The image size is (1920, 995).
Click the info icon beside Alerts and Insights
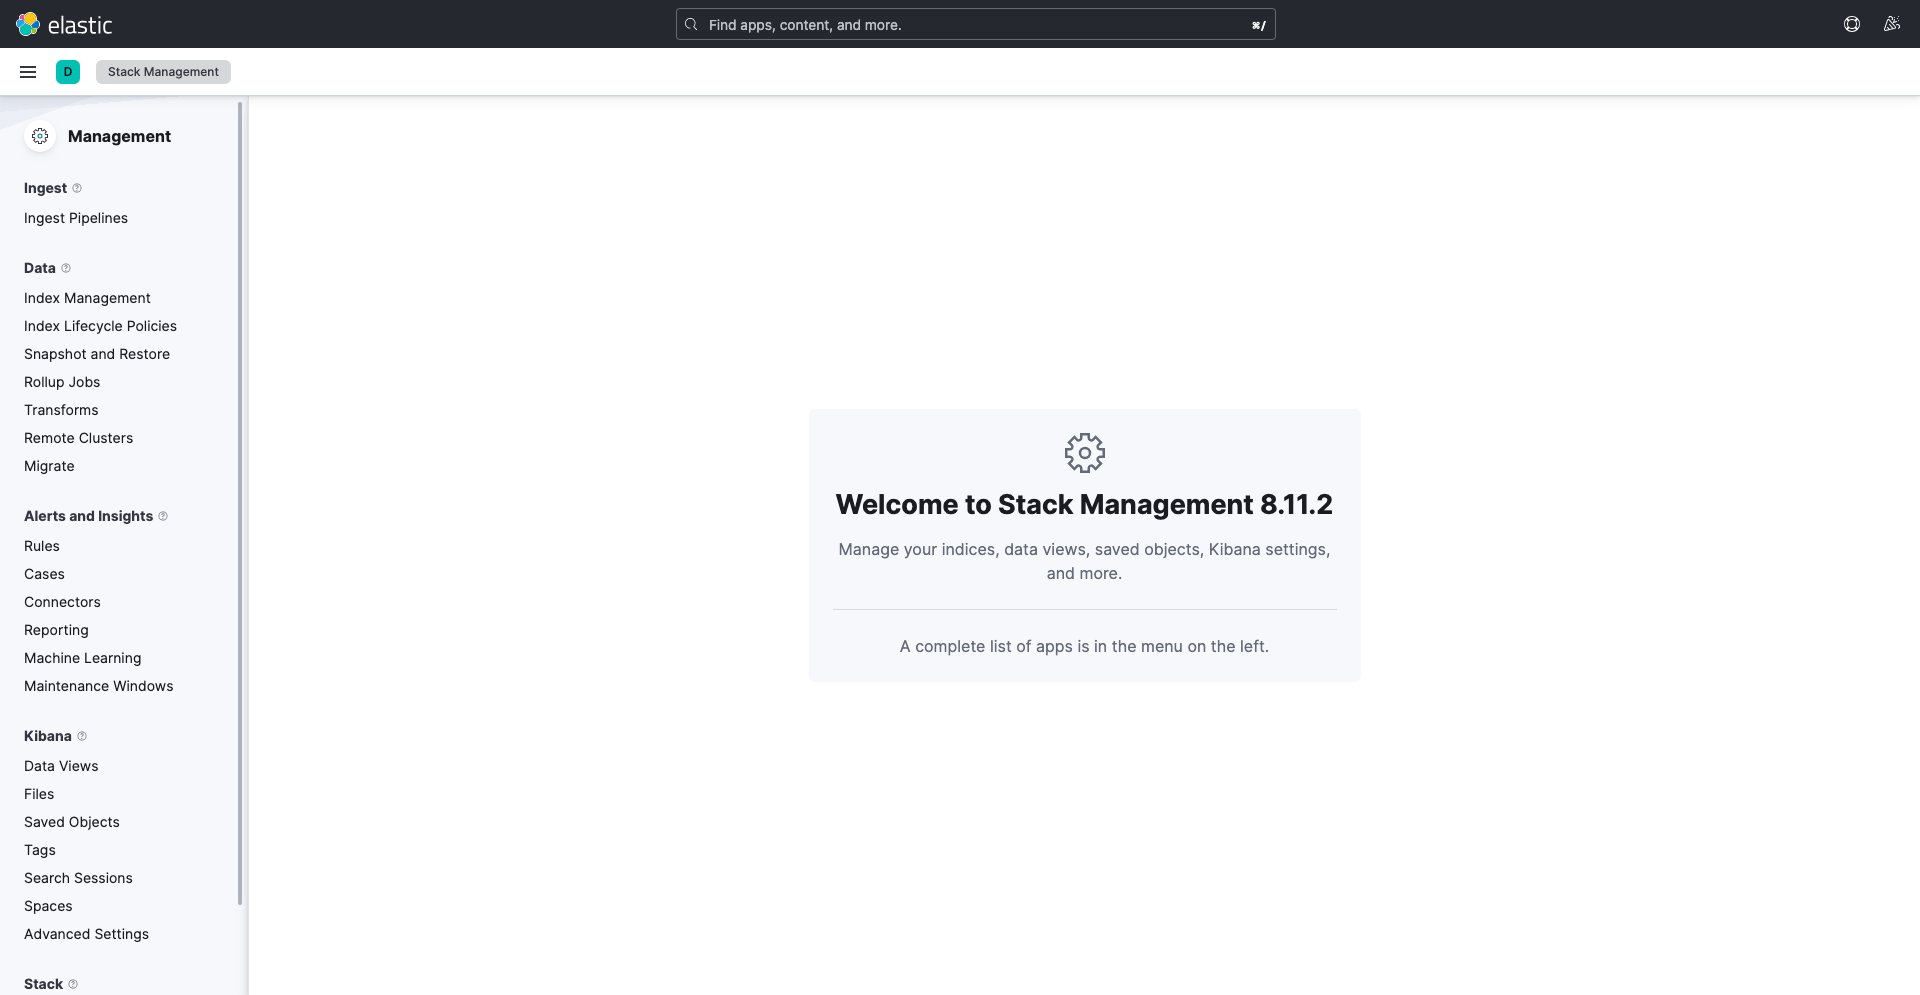tap(163, 516)
